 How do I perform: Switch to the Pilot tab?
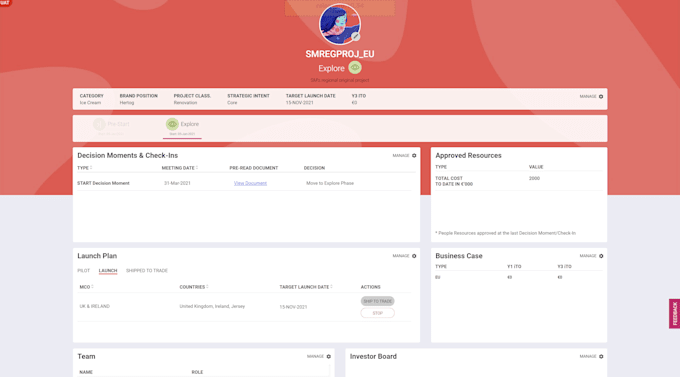pyautogui.click(x=83, y=271)
